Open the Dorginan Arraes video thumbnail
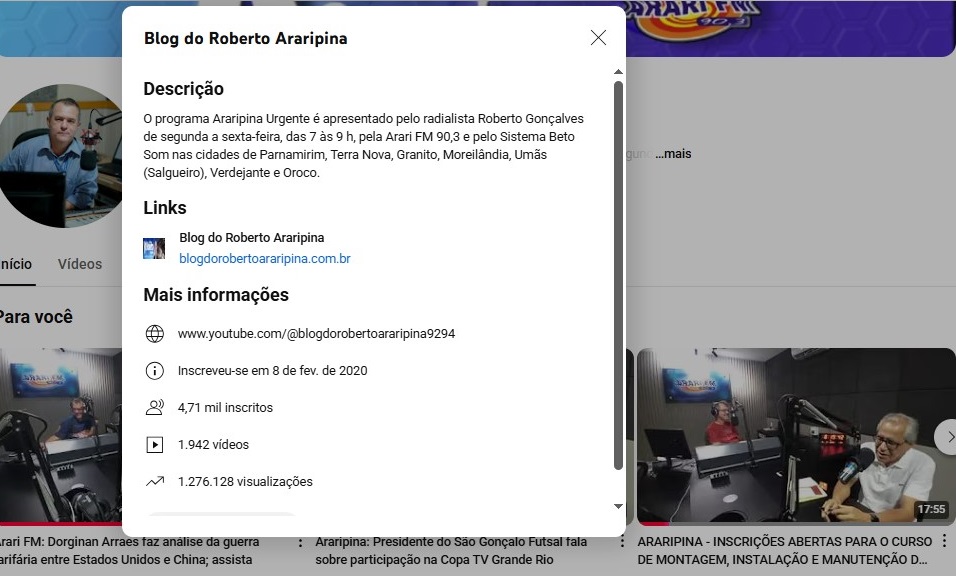This screenshot has height=576, width=956. point(61,436)
